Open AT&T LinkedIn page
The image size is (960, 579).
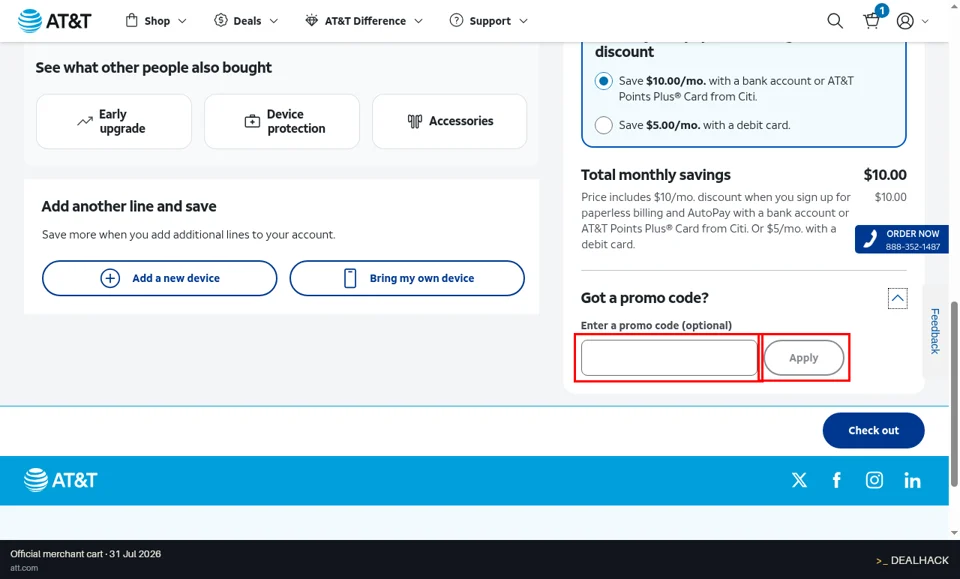[912, 480]
